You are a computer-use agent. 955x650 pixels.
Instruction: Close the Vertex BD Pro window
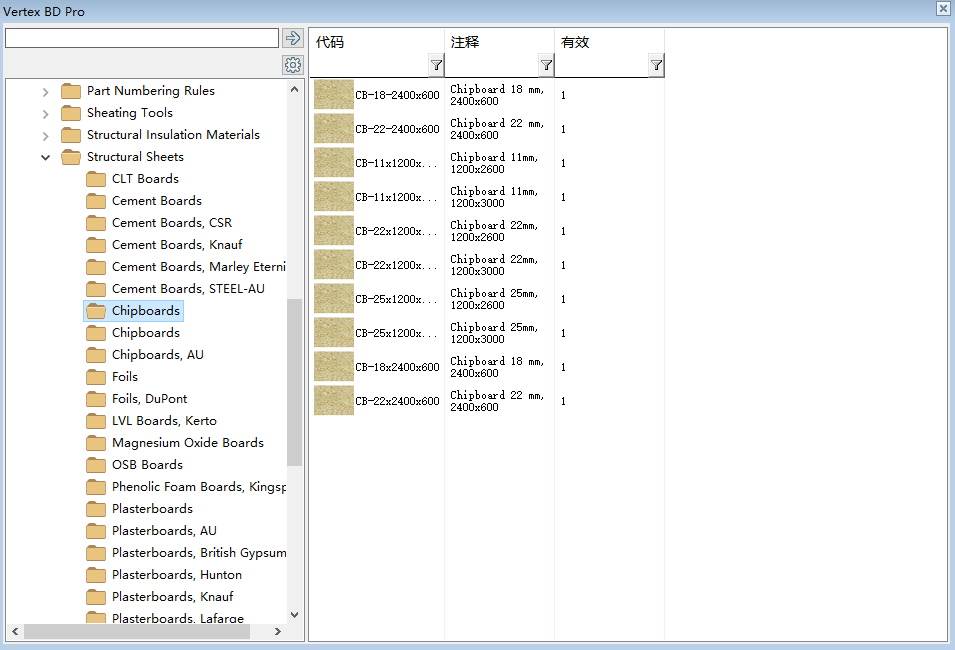tap(943, 8)
